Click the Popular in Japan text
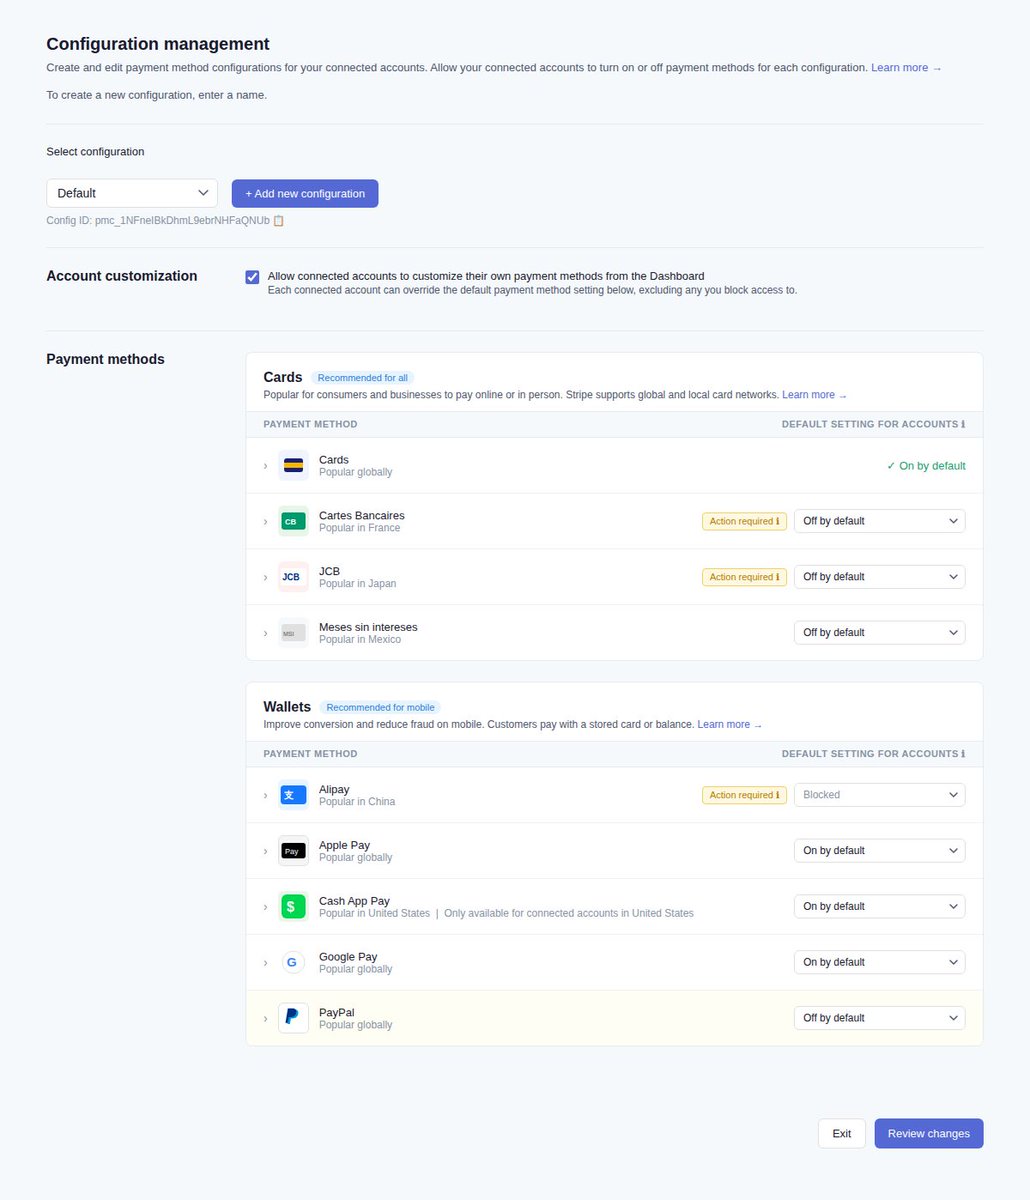Viewport: 1030px width, 1200px height. coord(357,584)
